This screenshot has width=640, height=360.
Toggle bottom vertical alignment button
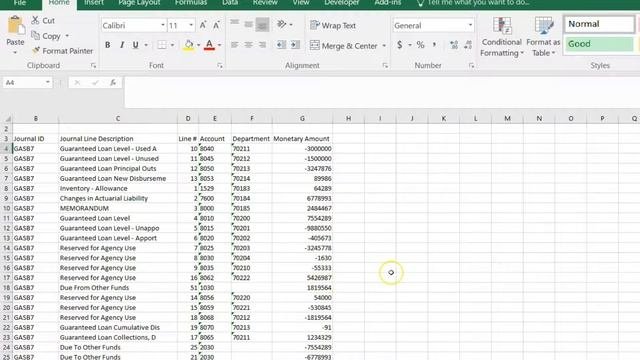pyautogui.click(x=262, y=25)
